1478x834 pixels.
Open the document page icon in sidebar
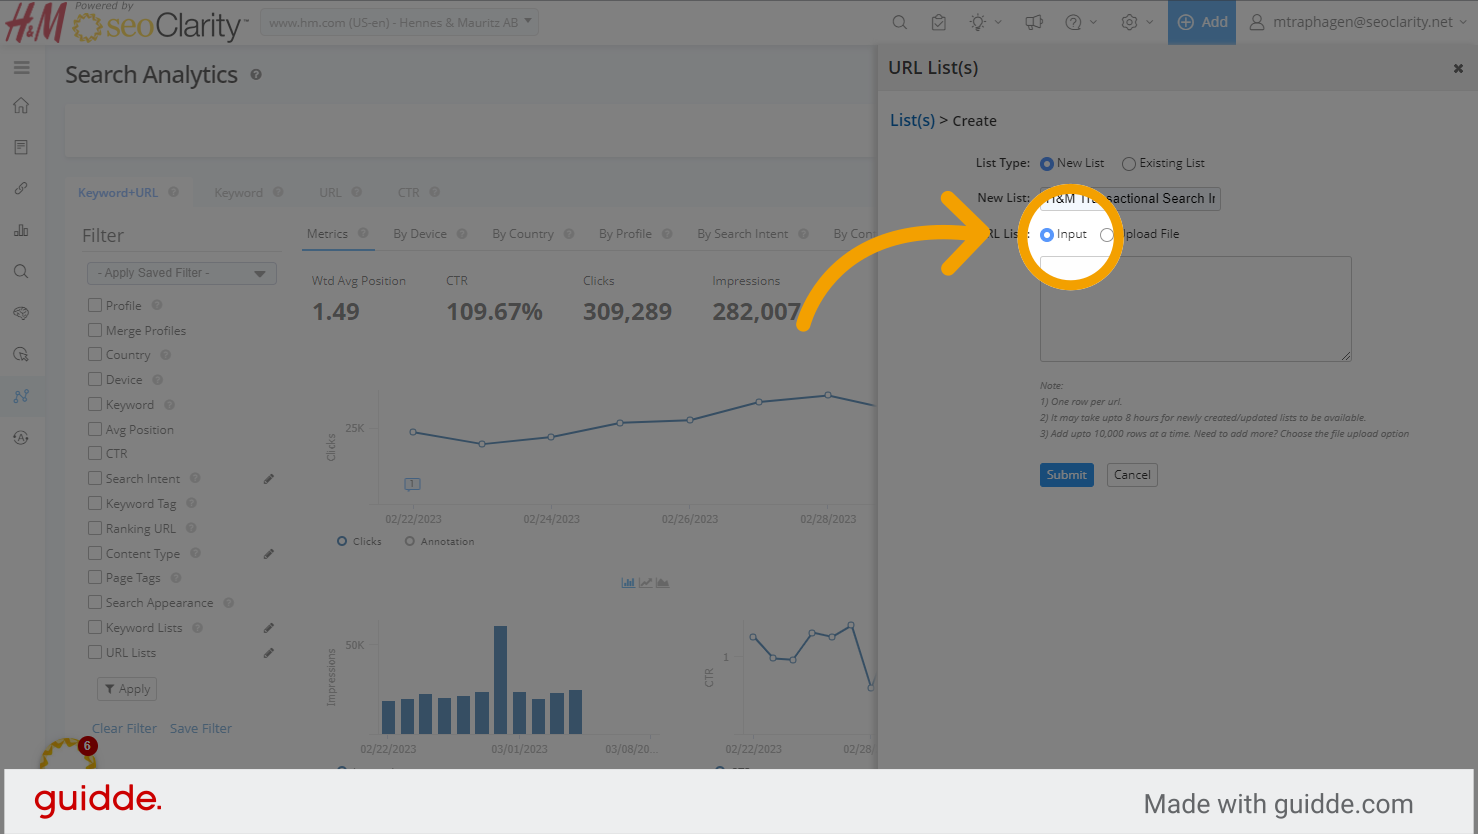click(21, 147)
